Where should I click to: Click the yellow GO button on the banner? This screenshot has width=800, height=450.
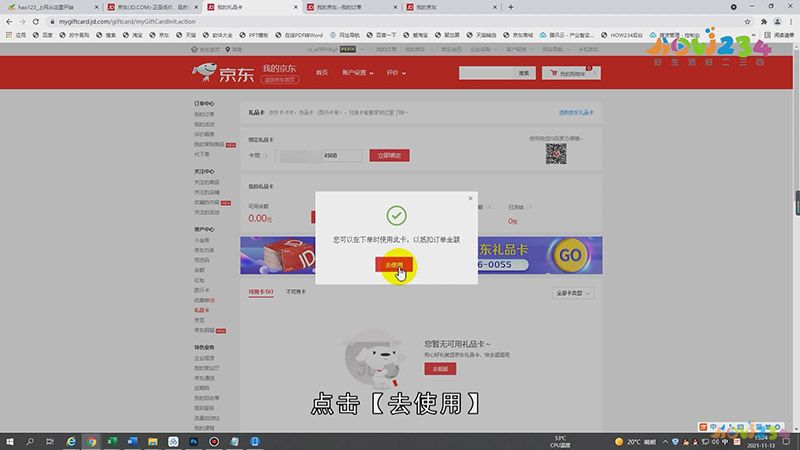570,255
